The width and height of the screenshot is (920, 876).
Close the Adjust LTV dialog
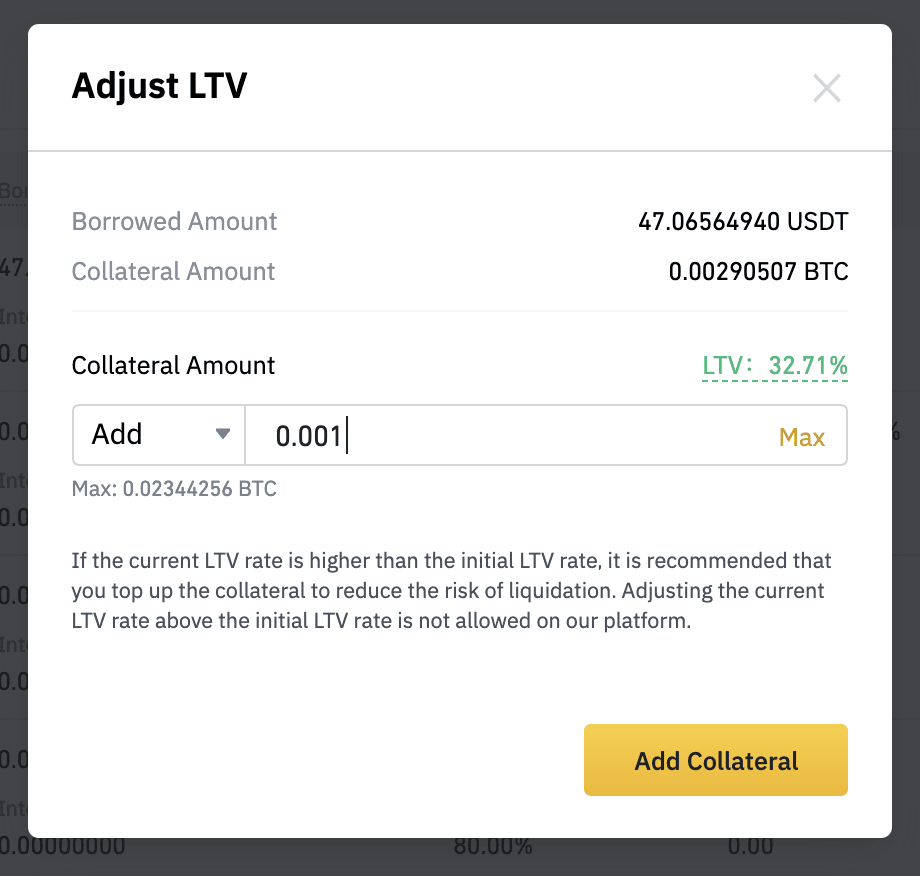(x=827, y=88)
